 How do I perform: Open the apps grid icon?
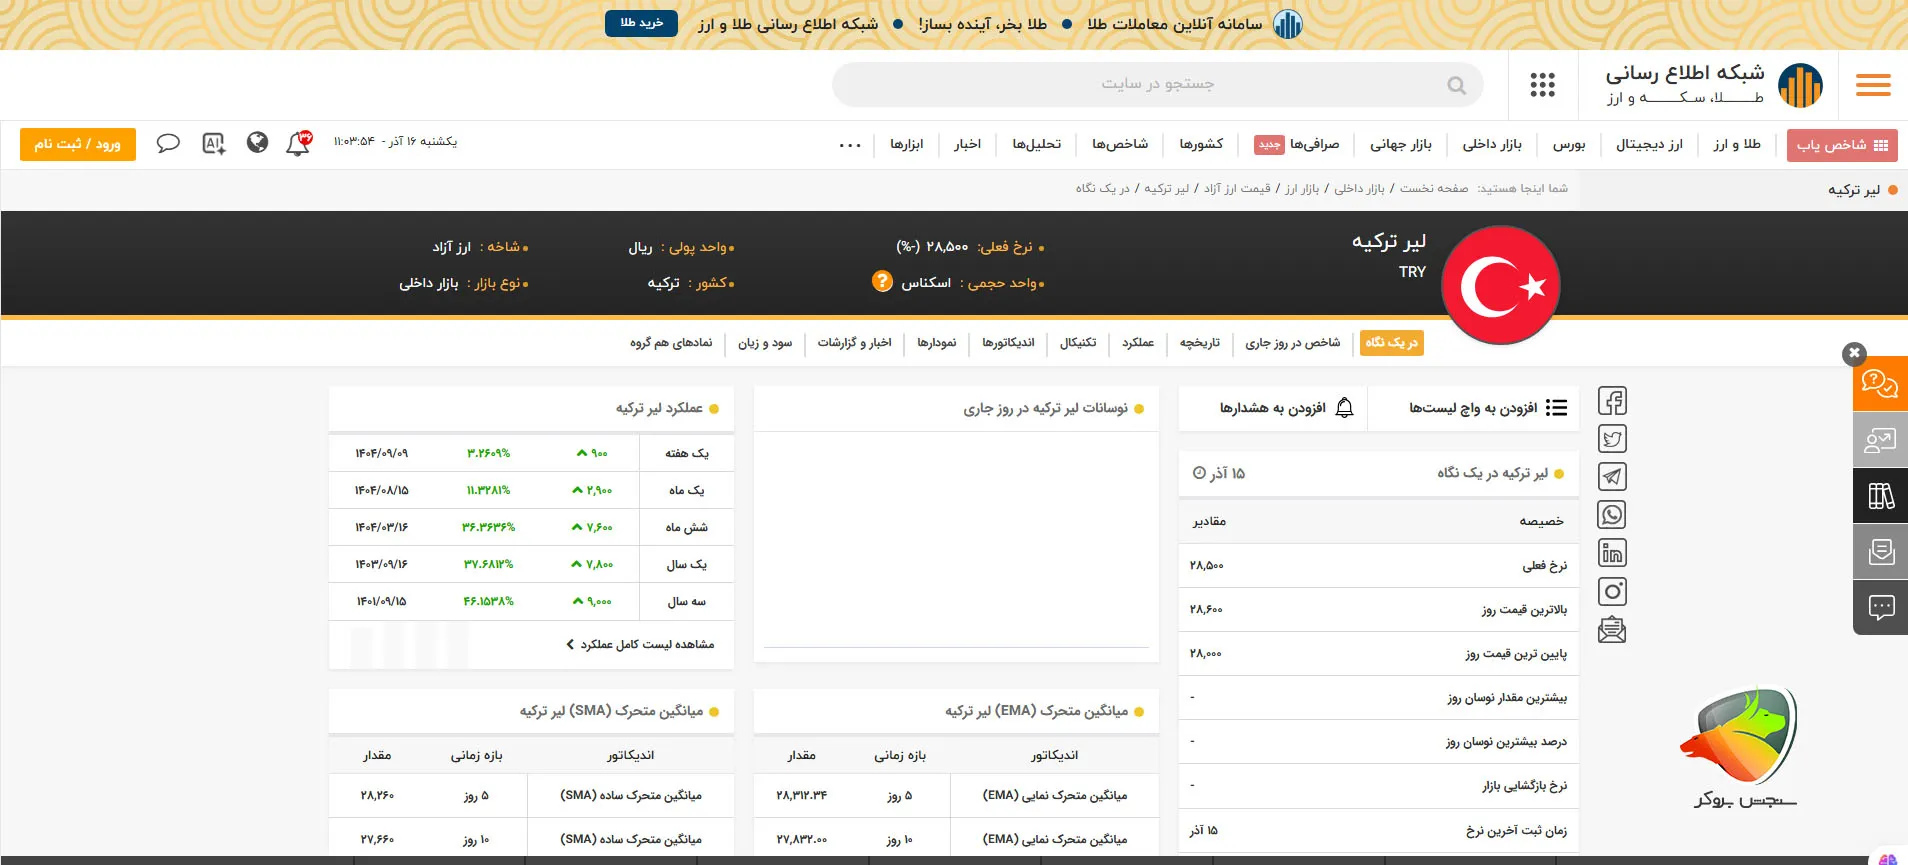tap(1542, 85)
